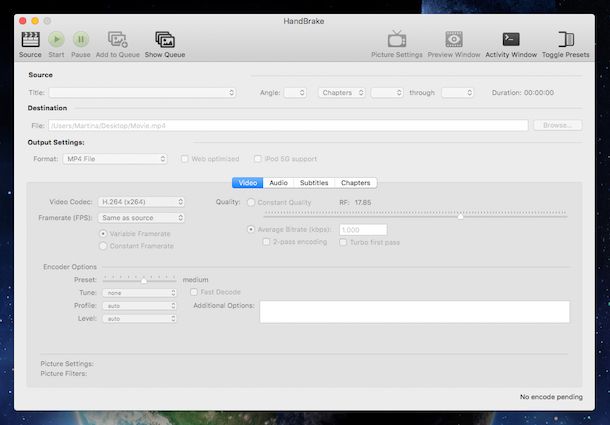This screenshot has width=610, height=425.
Task: Enable Turbo first pass checkbox
Action: pos(343,242)
